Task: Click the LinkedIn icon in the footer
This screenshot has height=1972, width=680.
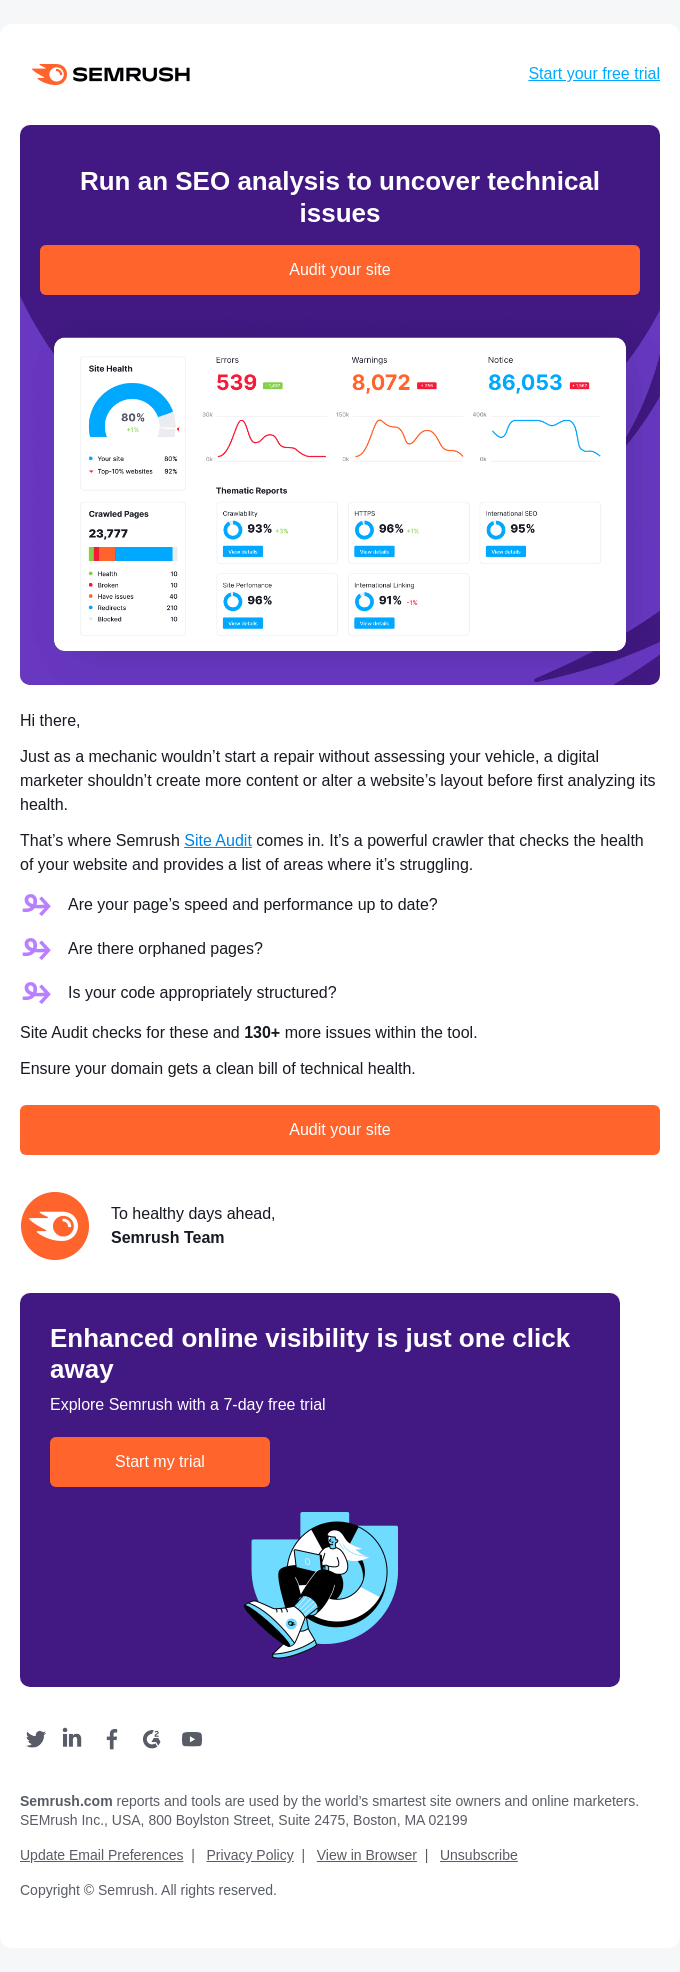Action: click(71, 1739)
